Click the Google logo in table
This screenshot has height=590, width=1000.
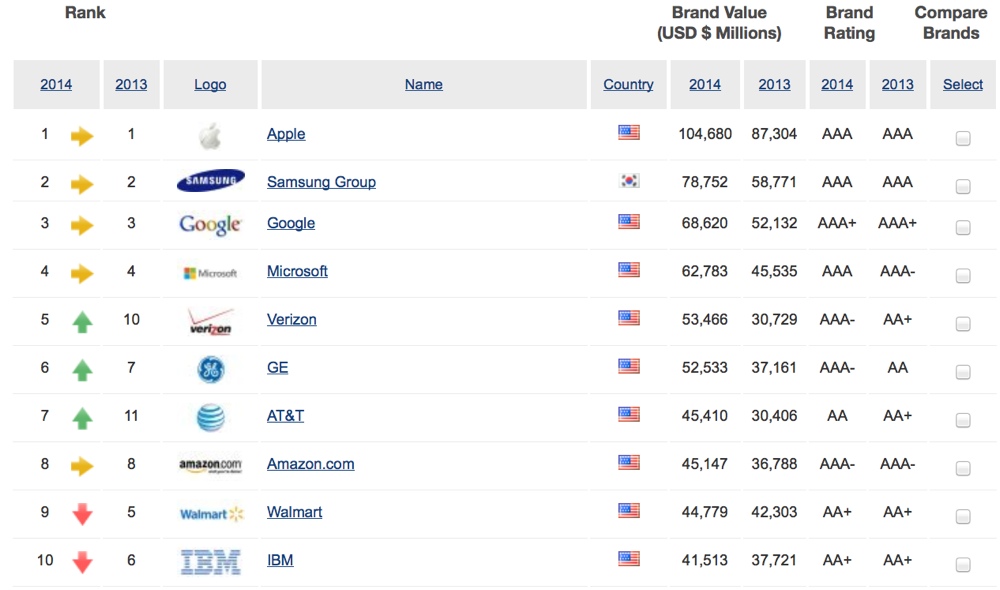pos(210,224)
